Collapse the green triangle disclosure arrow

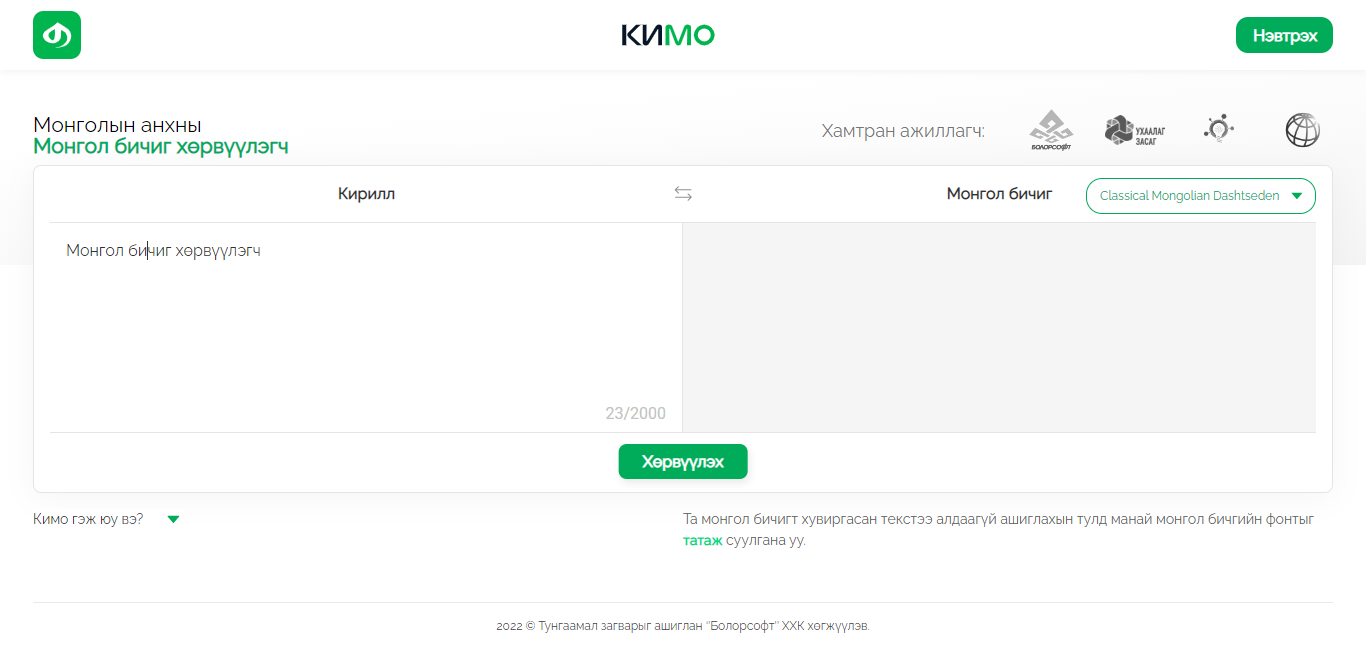(173, 519)
